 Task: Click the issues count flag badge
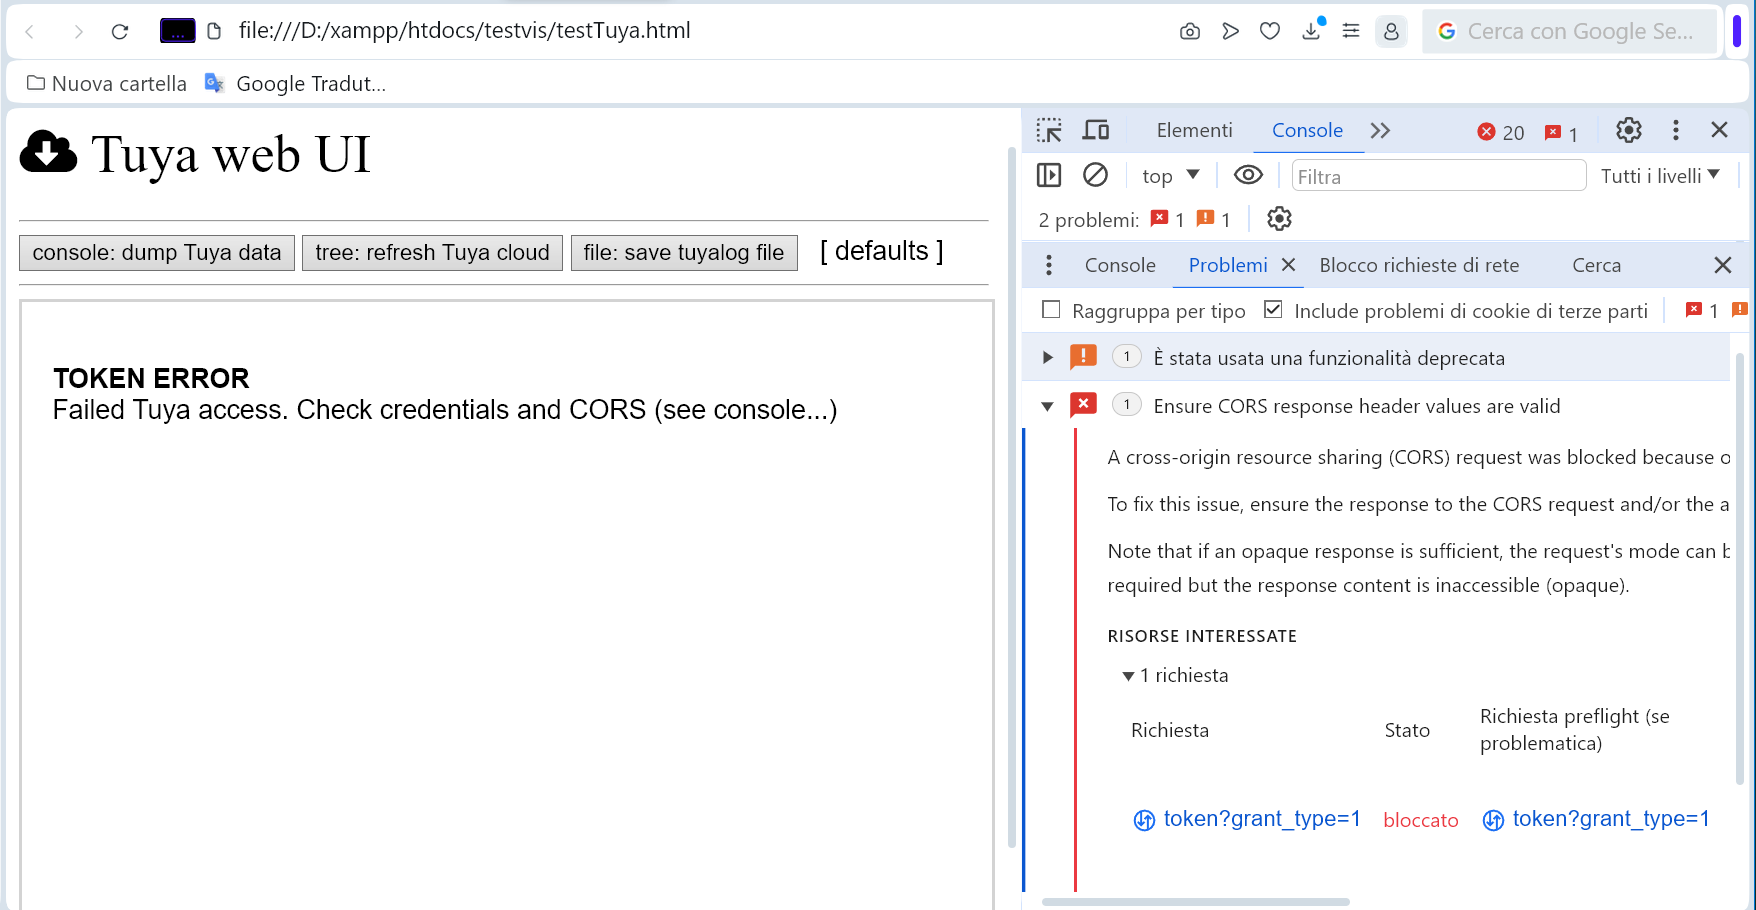pyautogui.click(x=1562, y=133)
